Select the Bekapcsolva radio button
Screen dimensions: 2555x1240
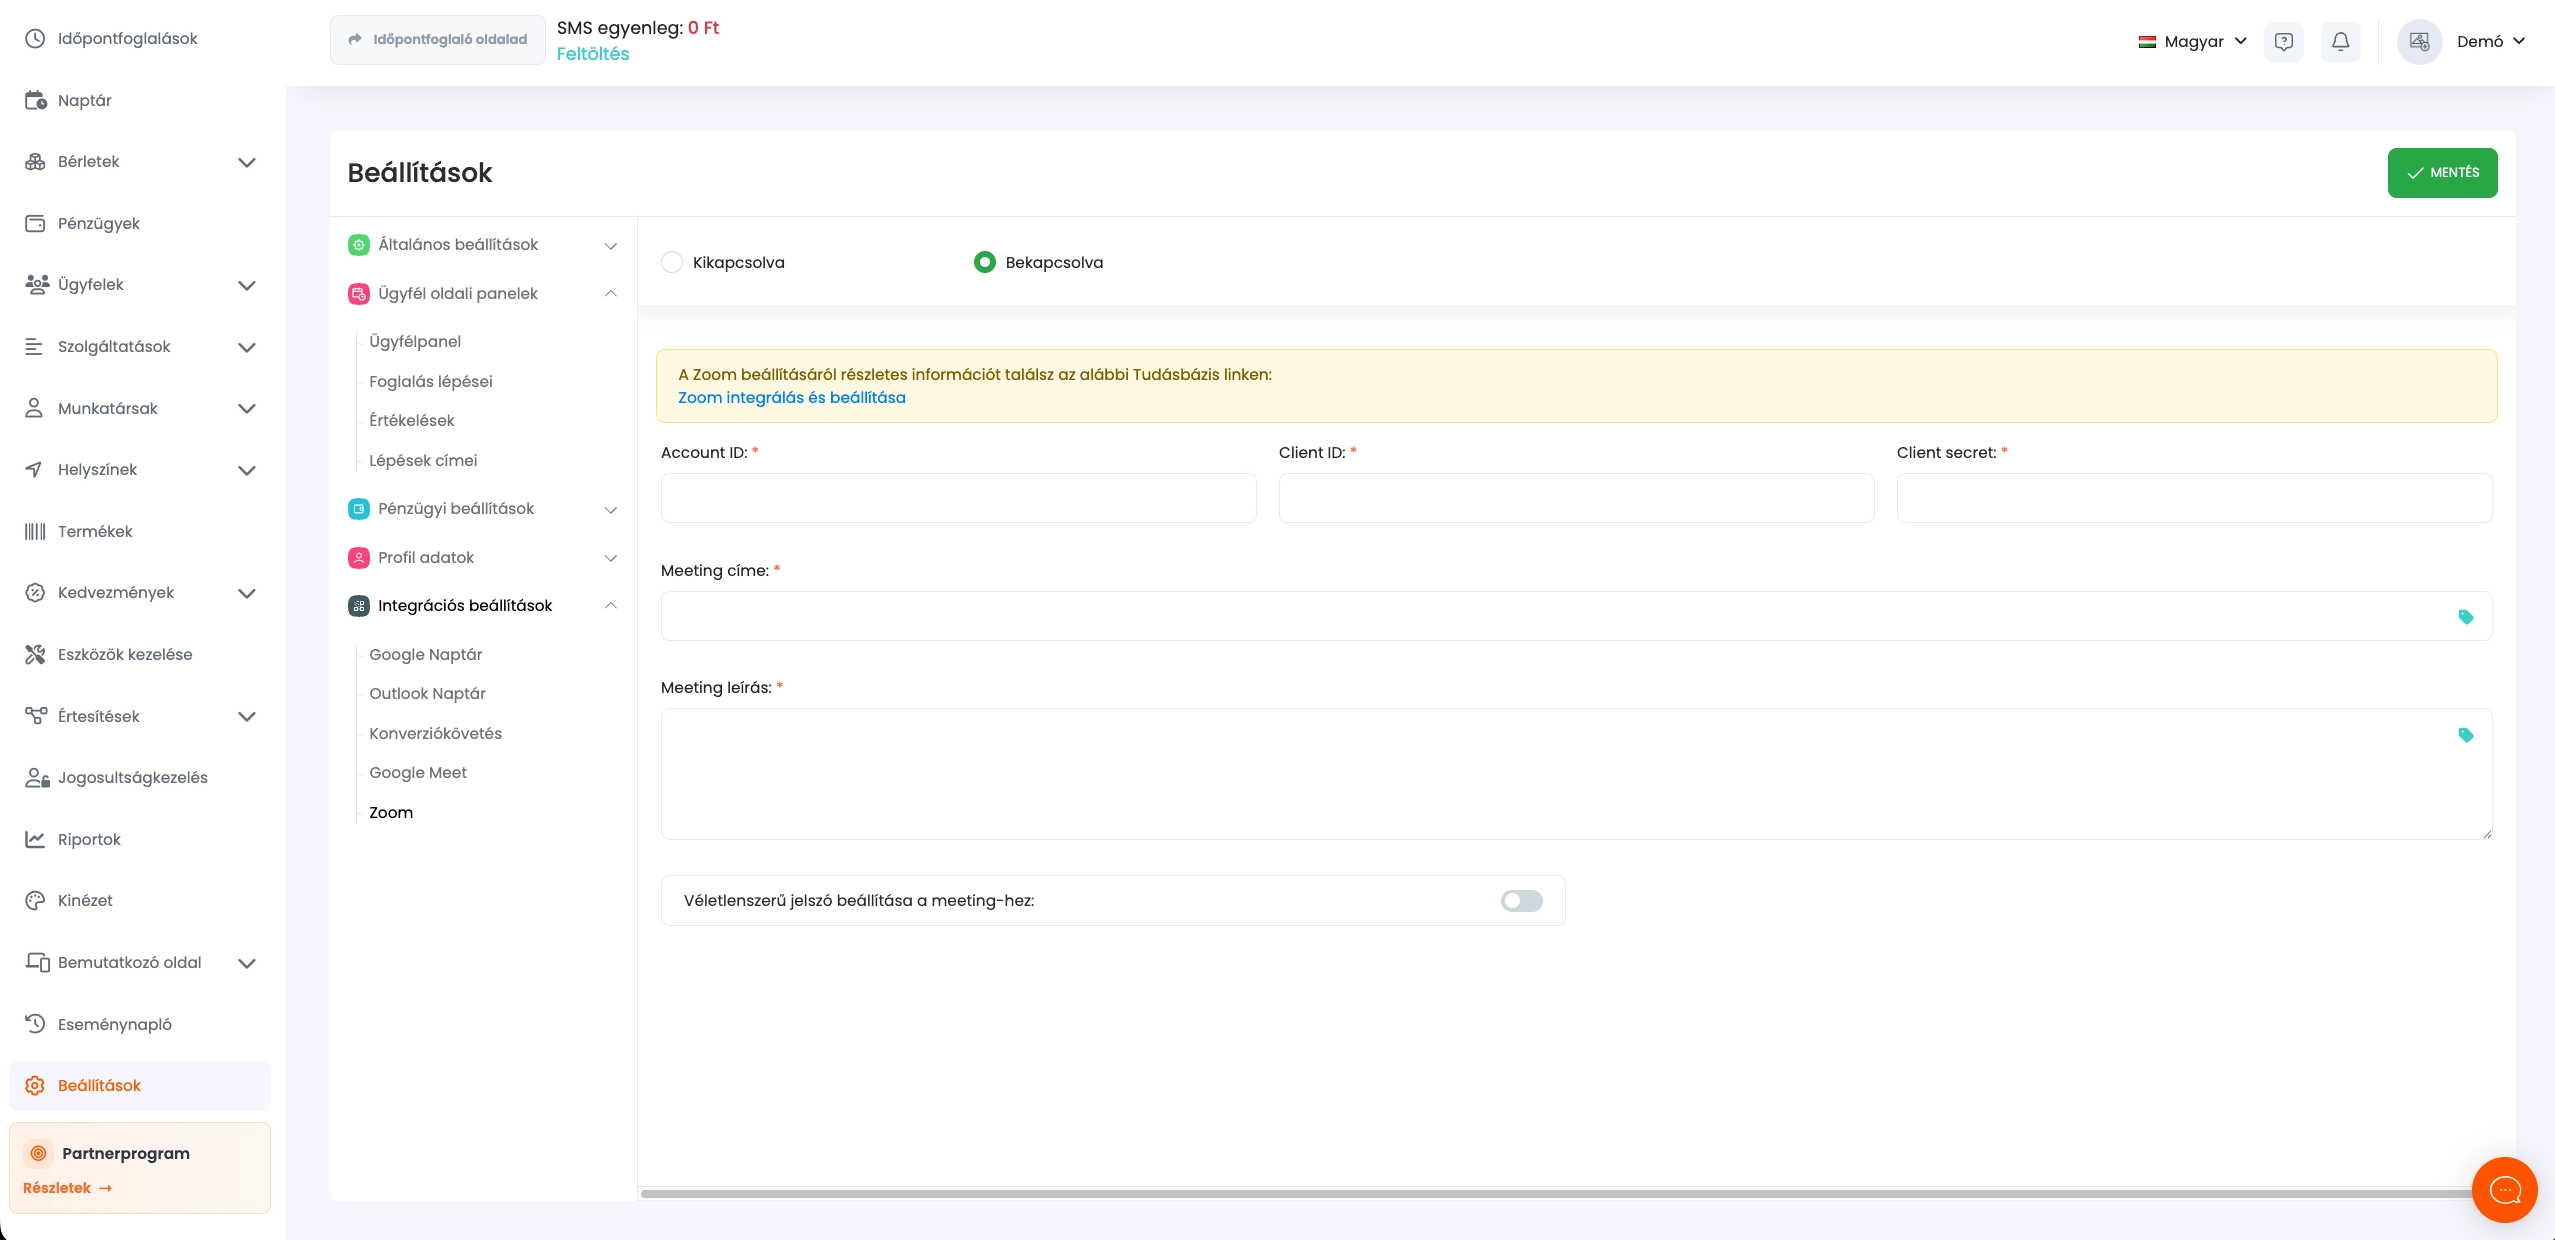coord(984,262)
